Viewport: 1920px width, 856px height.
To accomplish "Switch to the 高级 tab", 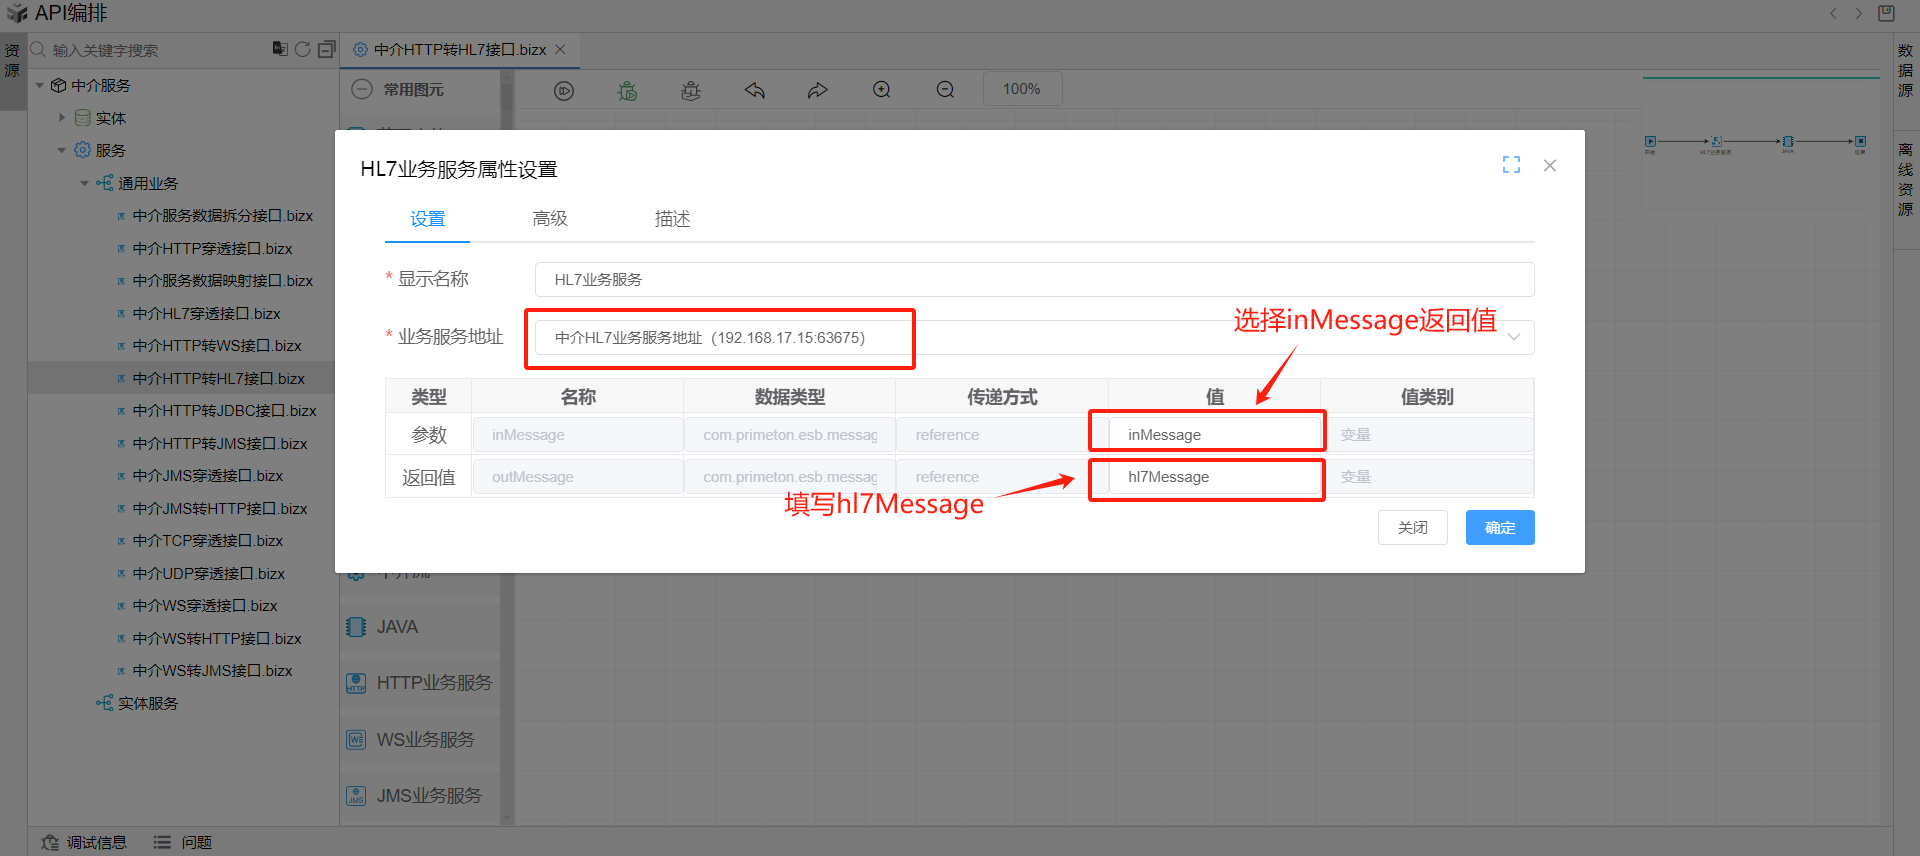I will click(x=550, y=219).
